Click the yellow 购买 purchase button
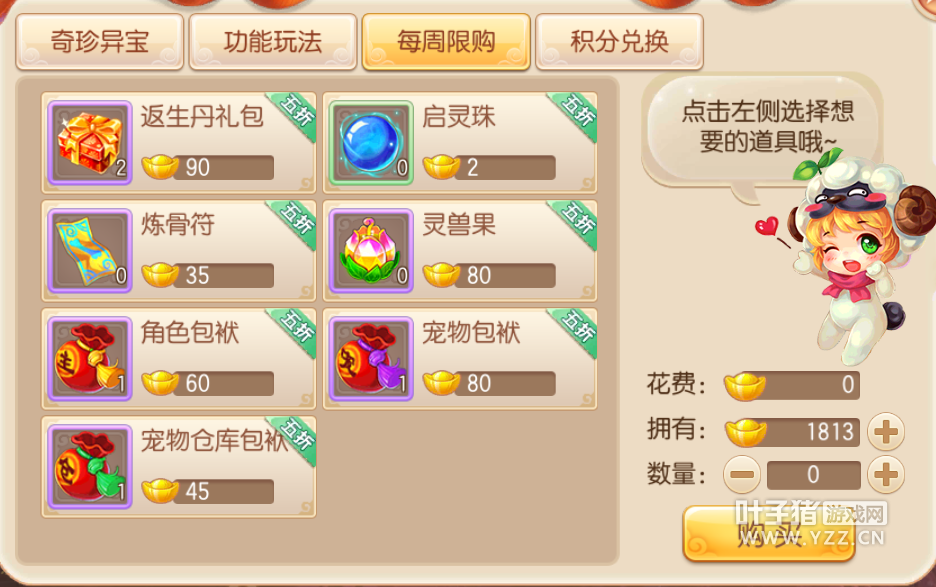 769,533
